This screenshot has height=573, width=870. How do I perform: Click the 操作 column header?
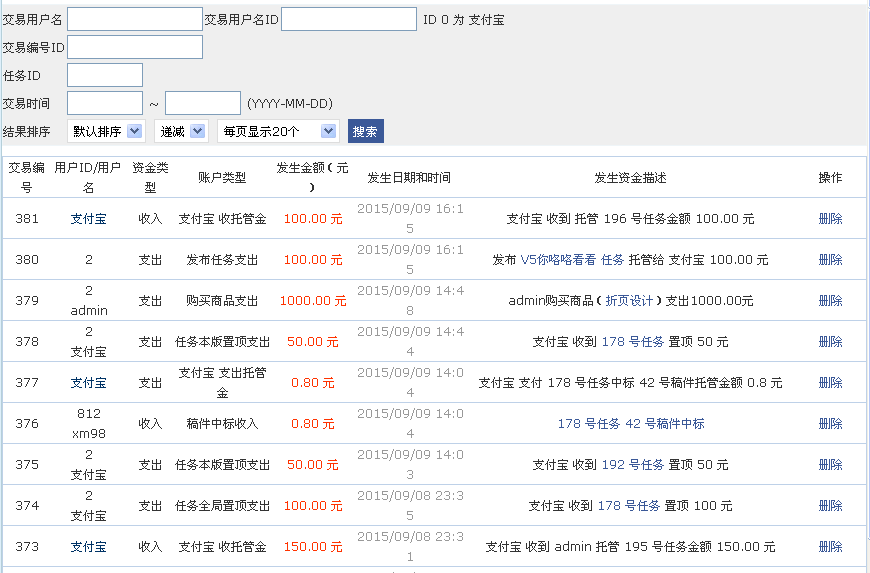(x=830, y=178)
